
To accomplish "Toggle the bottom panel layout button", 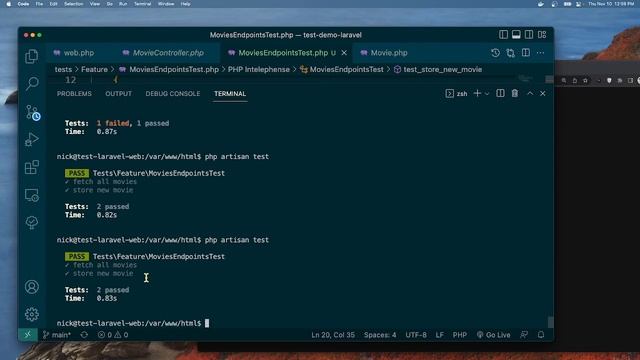I will click(x=516, y=35).
